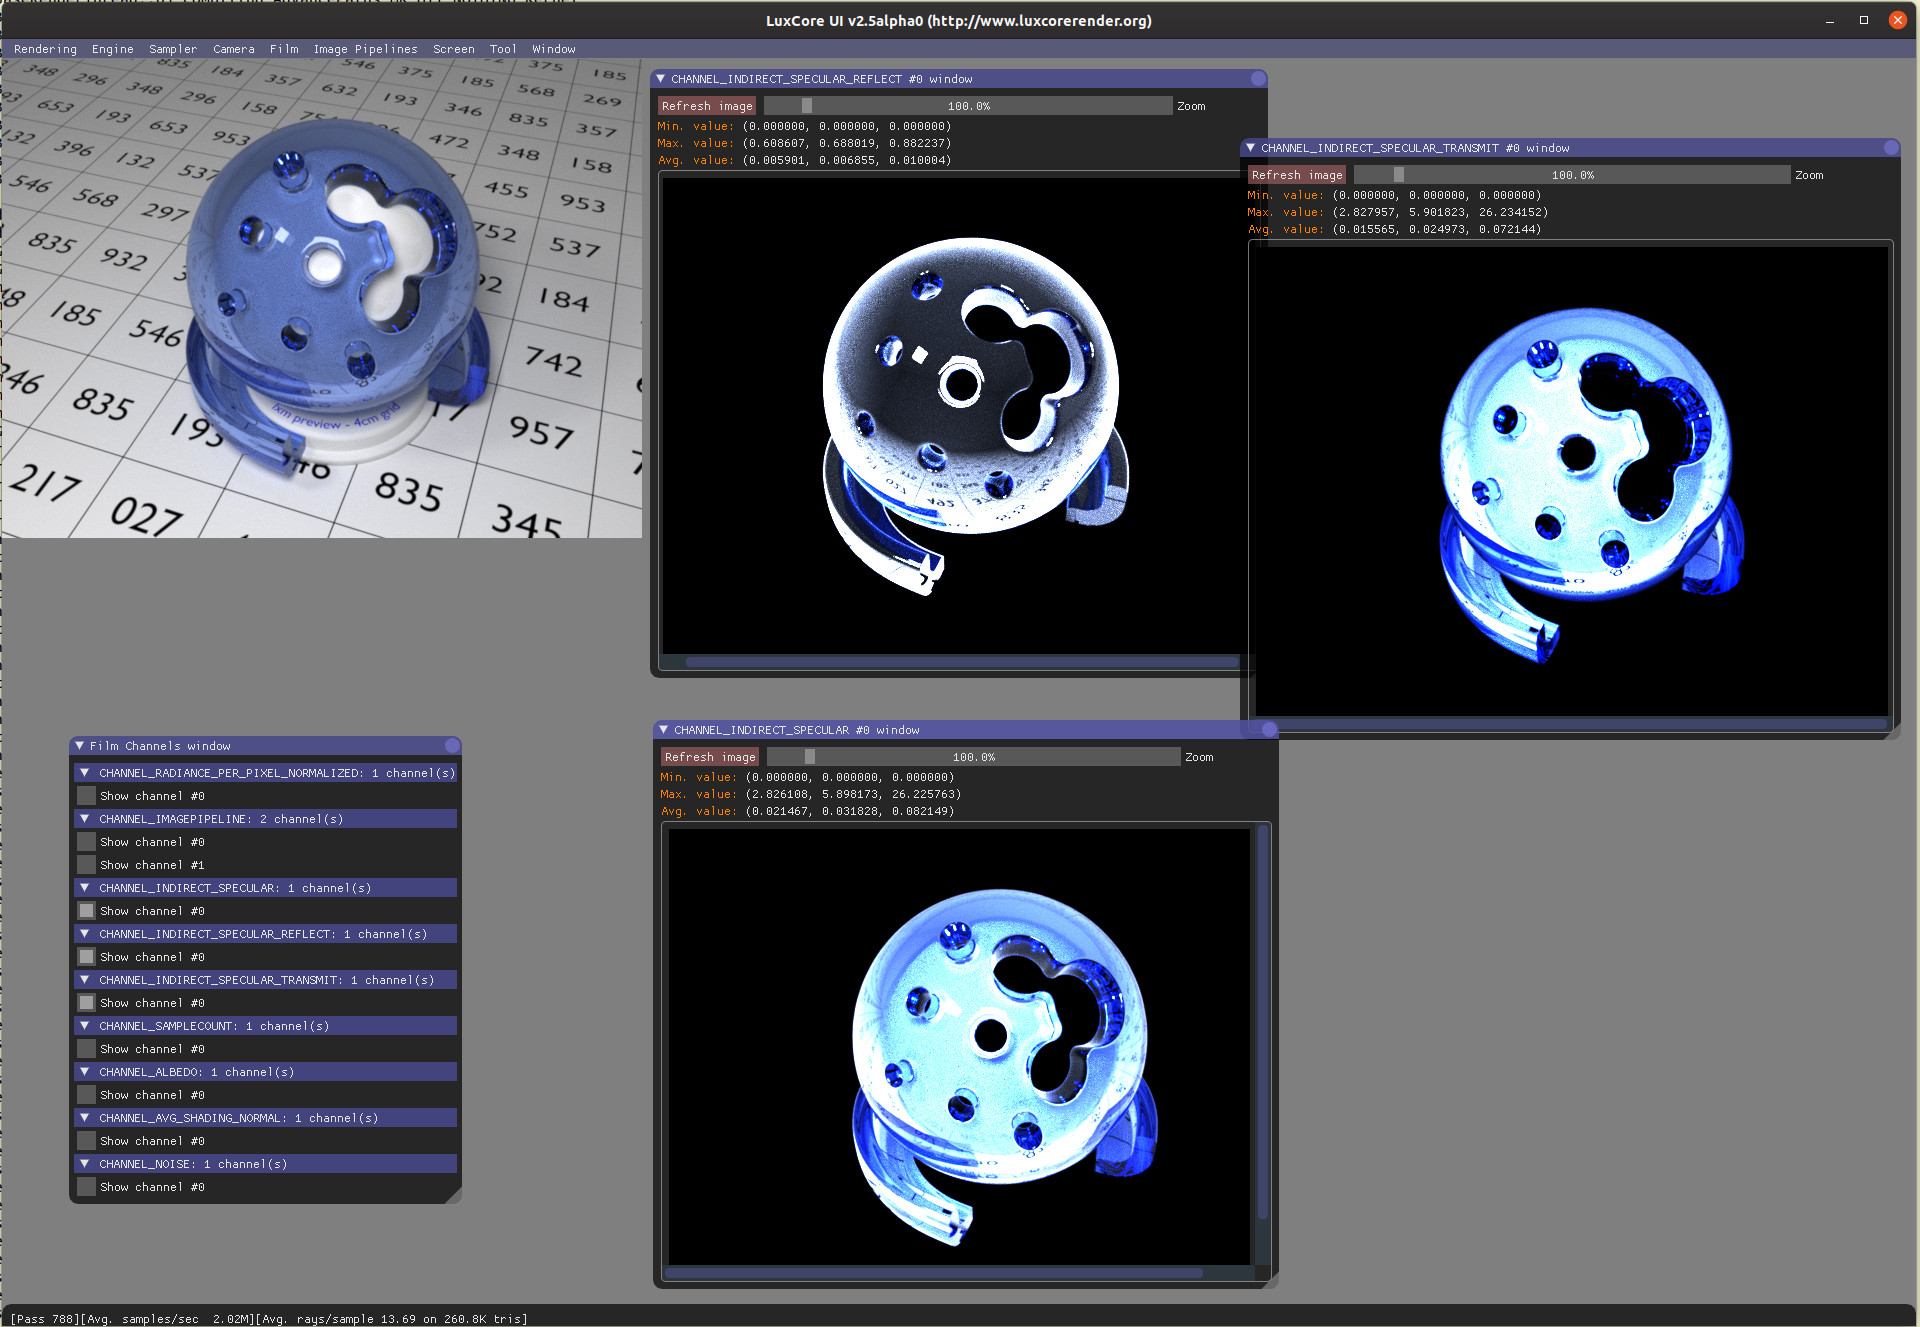Image resolution: width=1920 pixels, height=1327 pixels.
Task: Click the Zoom slider in CHANNEL_INDIRECT_SPECULAR window
Action: click(x=972, y=757)
